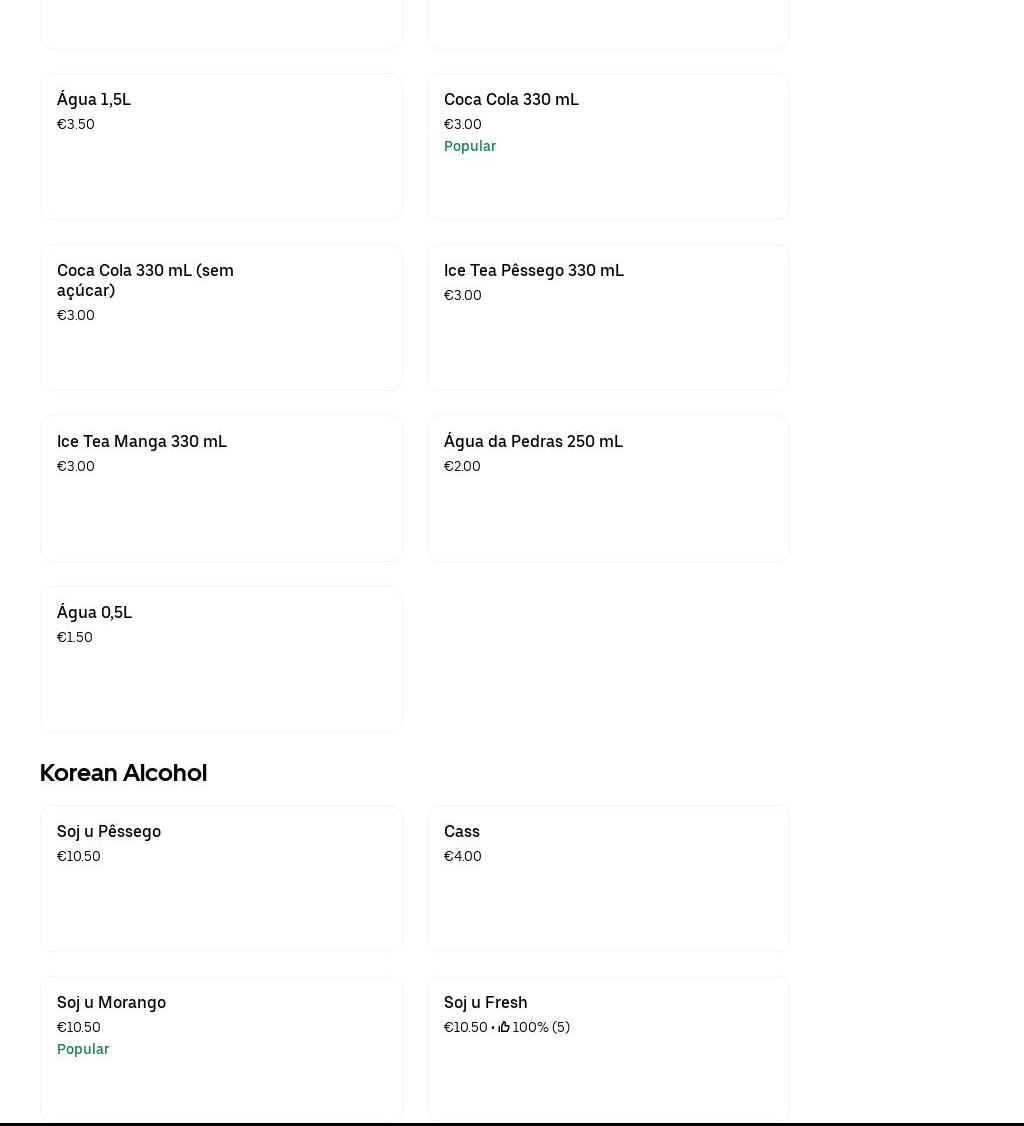1024x1126 pixels.
Task: Select the Ice Tea Manga 330 mL item
Action: point(221,488)
